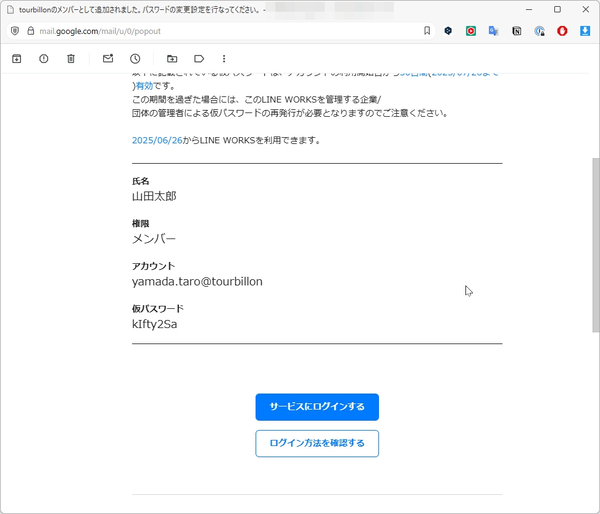Delete the email with trash icon
Screen dimensions: 600x514
pyautogui.click(x=71, y=59)
